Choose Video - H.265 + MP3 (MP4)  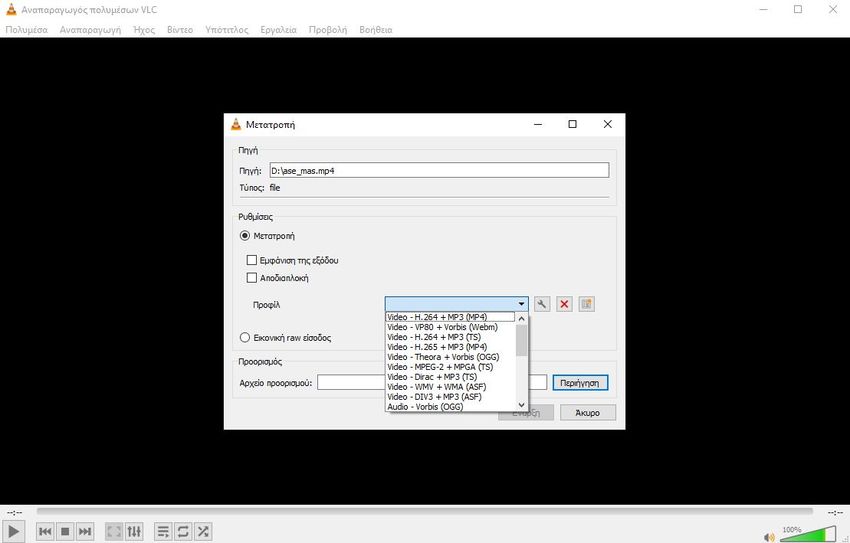click(x=450, y=347)
